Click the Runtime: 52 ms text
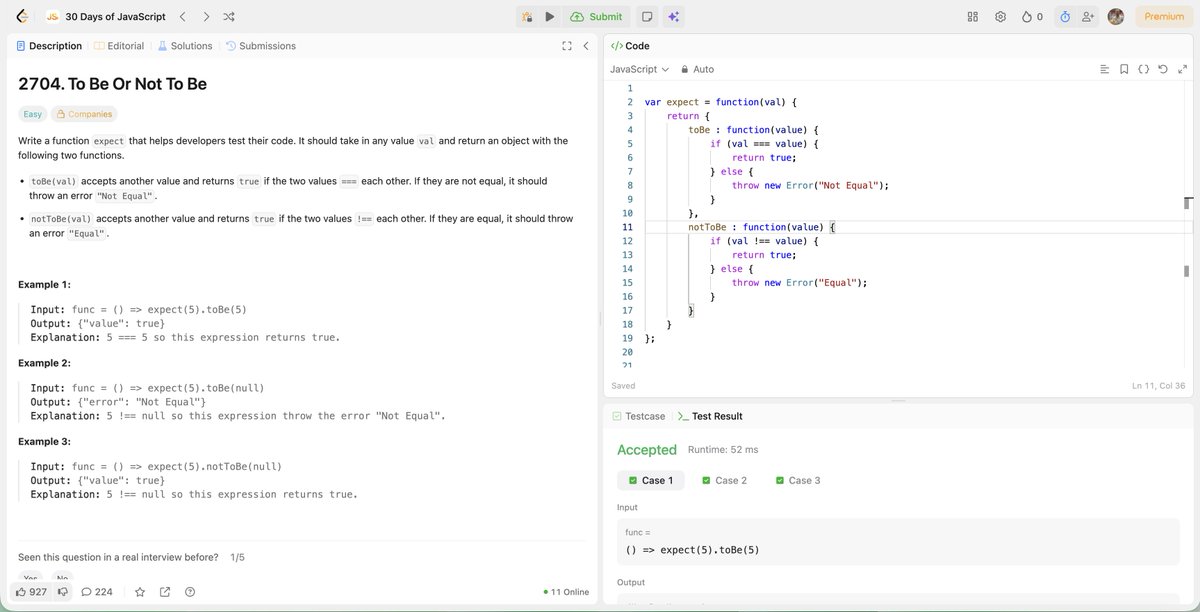The image size is (1200, 612). click(723, 450)
